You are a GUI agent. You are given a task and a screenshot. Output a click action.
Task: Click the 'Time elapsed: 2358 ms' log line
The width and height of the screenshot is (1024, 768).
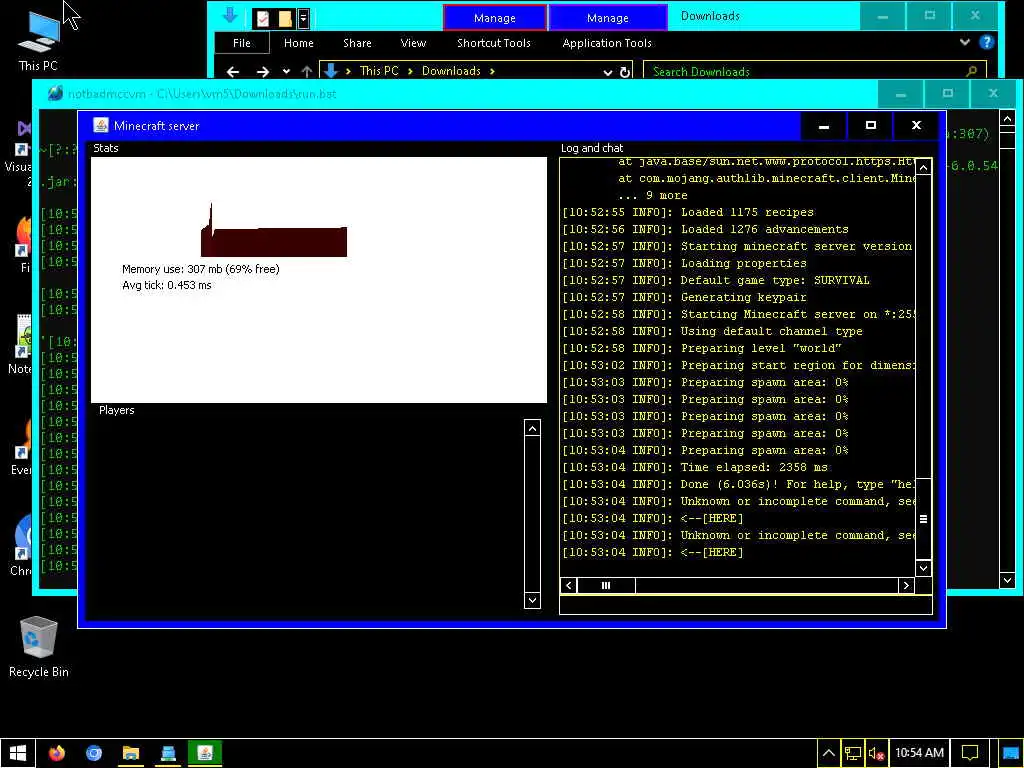(695, 467)
